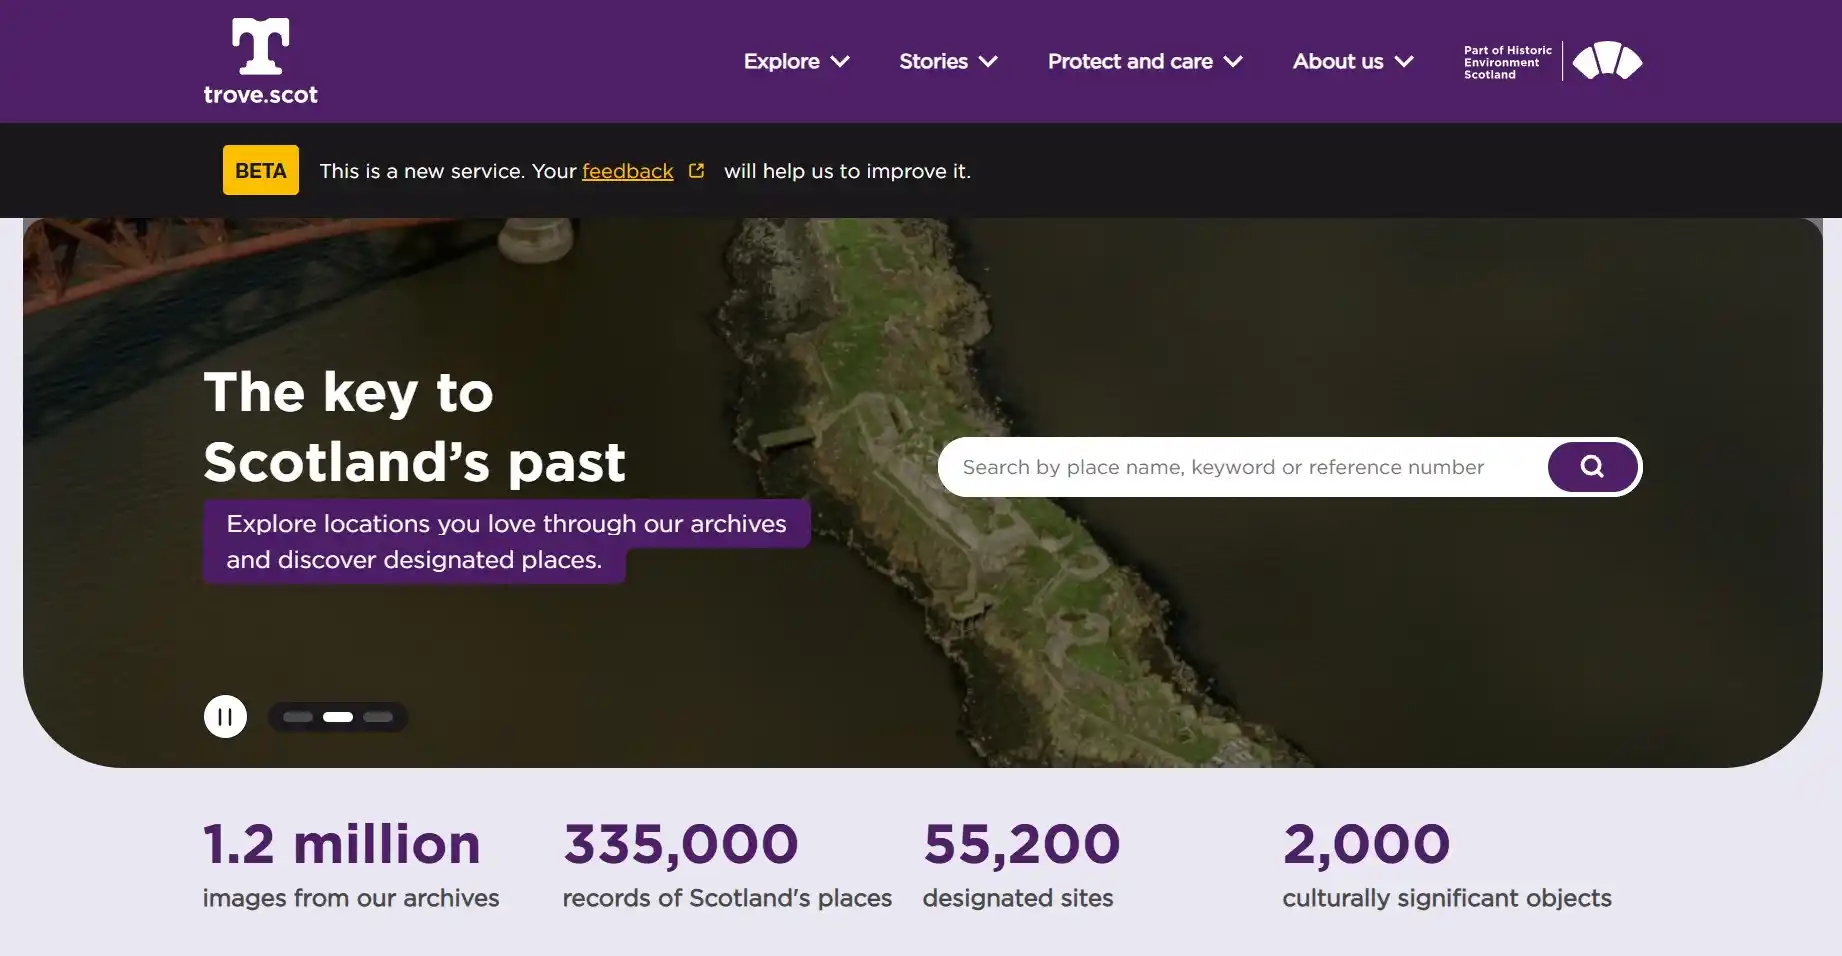Click the external link icon beside feedback
Image resolution: width=1842 pixels, height=956 pixels.
696,169
